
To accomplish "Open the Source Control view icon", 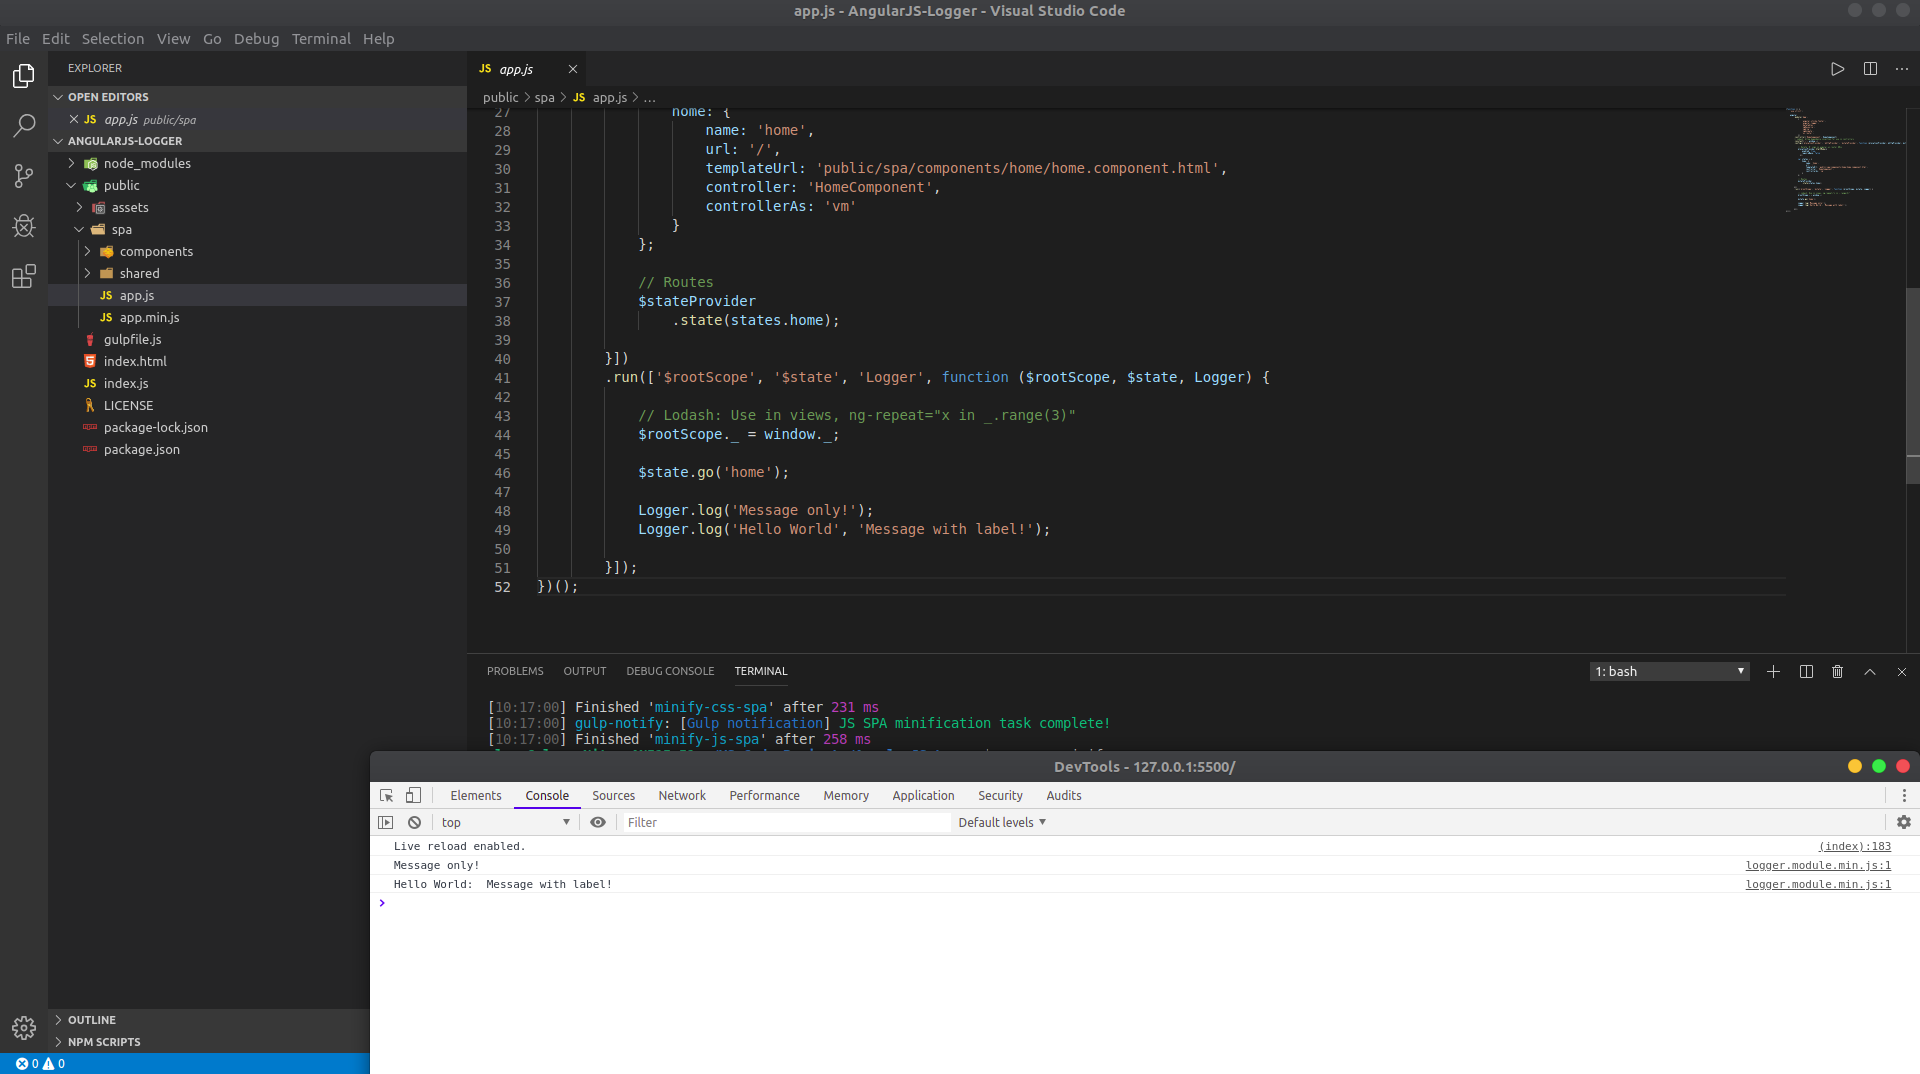I will (24, 176).
